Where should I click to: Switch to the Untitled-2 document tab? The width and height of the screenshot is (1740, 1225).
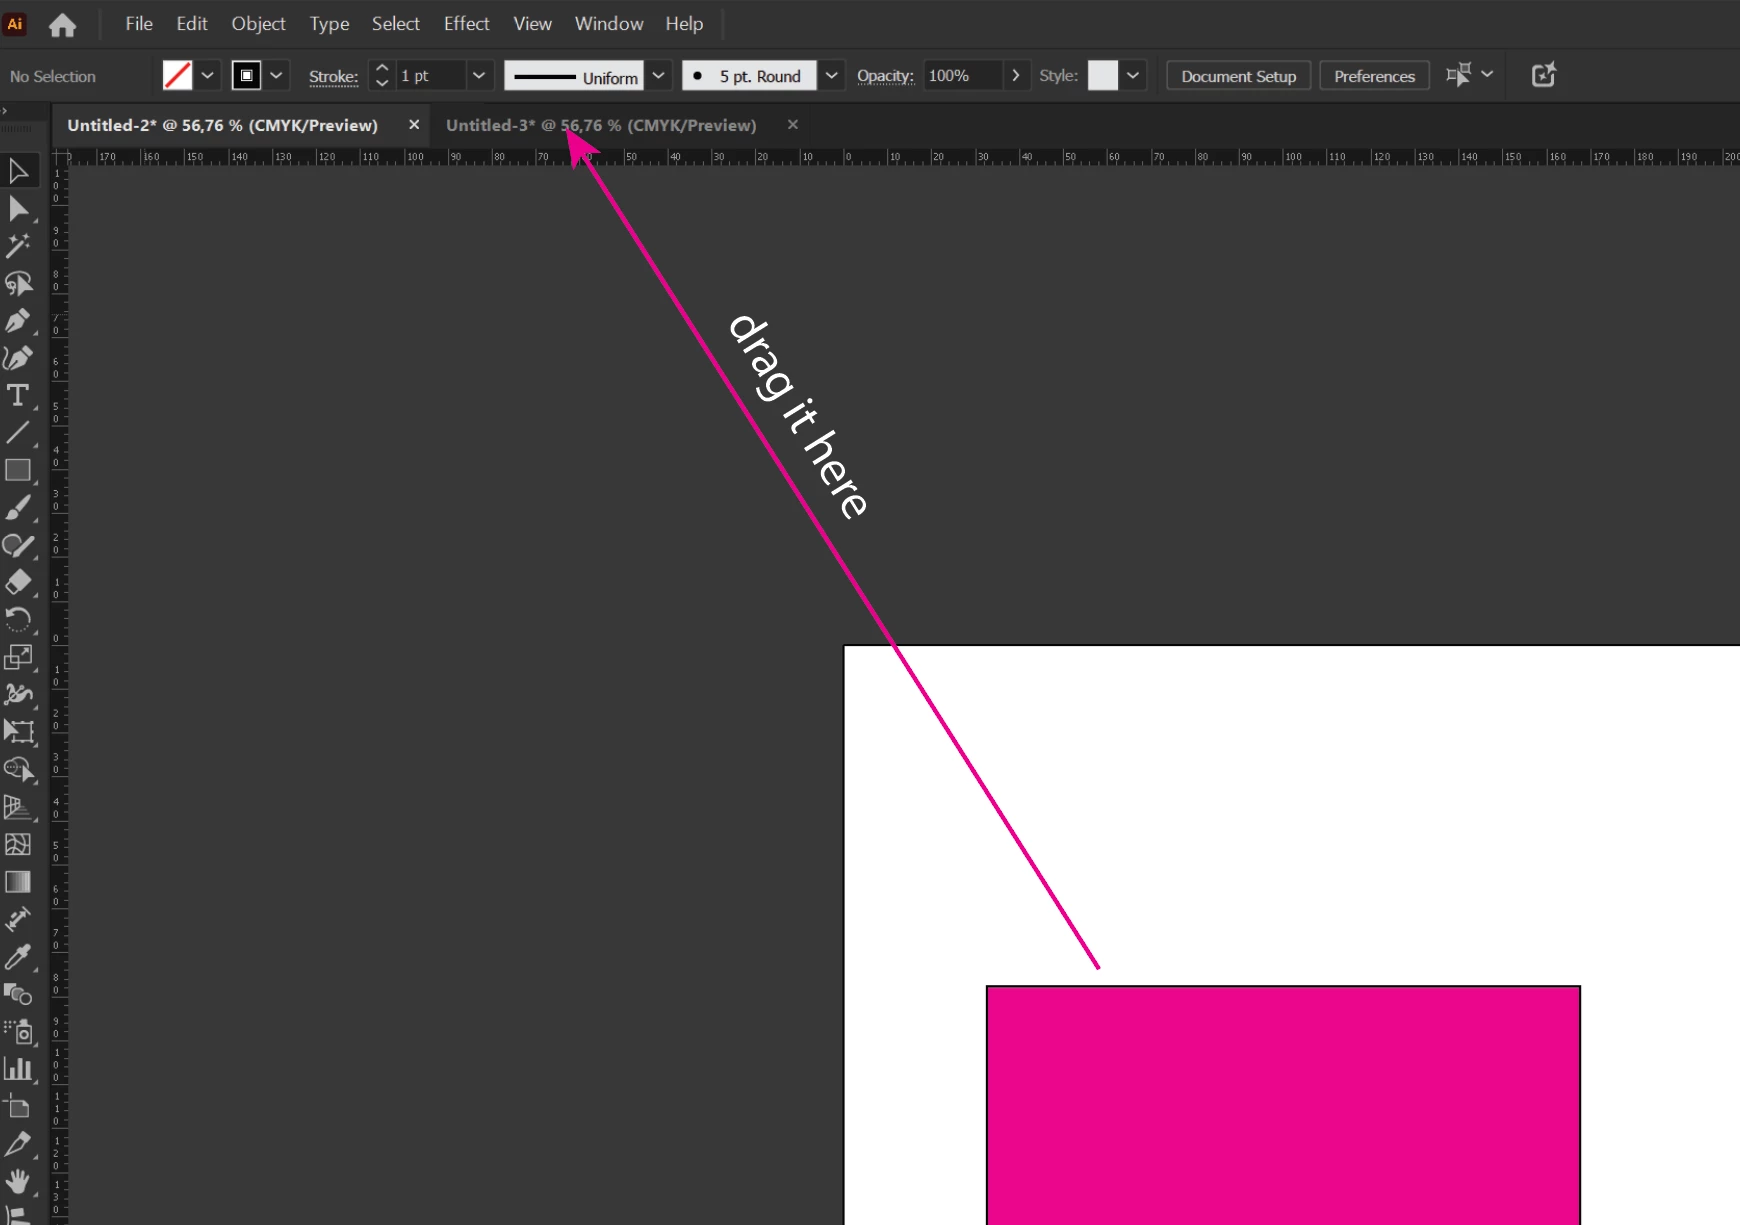pyautogui.click(x=222, y=125)
